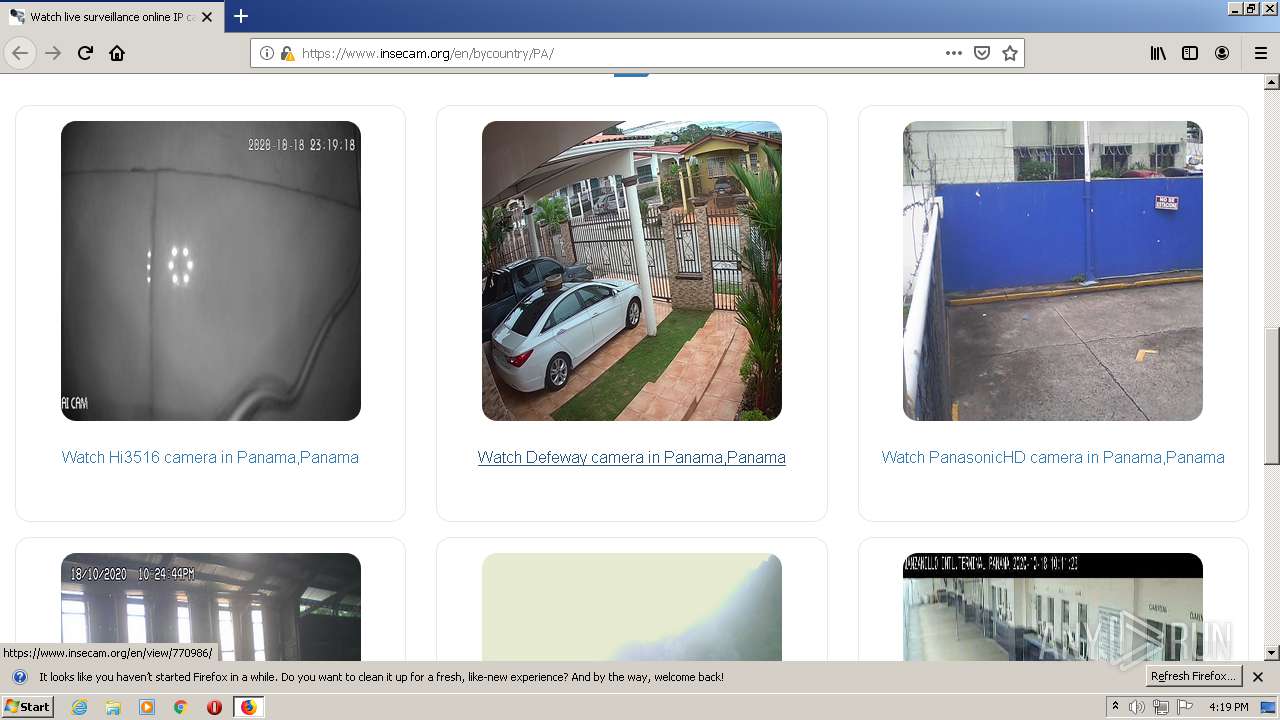
Task: Close the insecam surveillance tab
Action: point(207,17)
